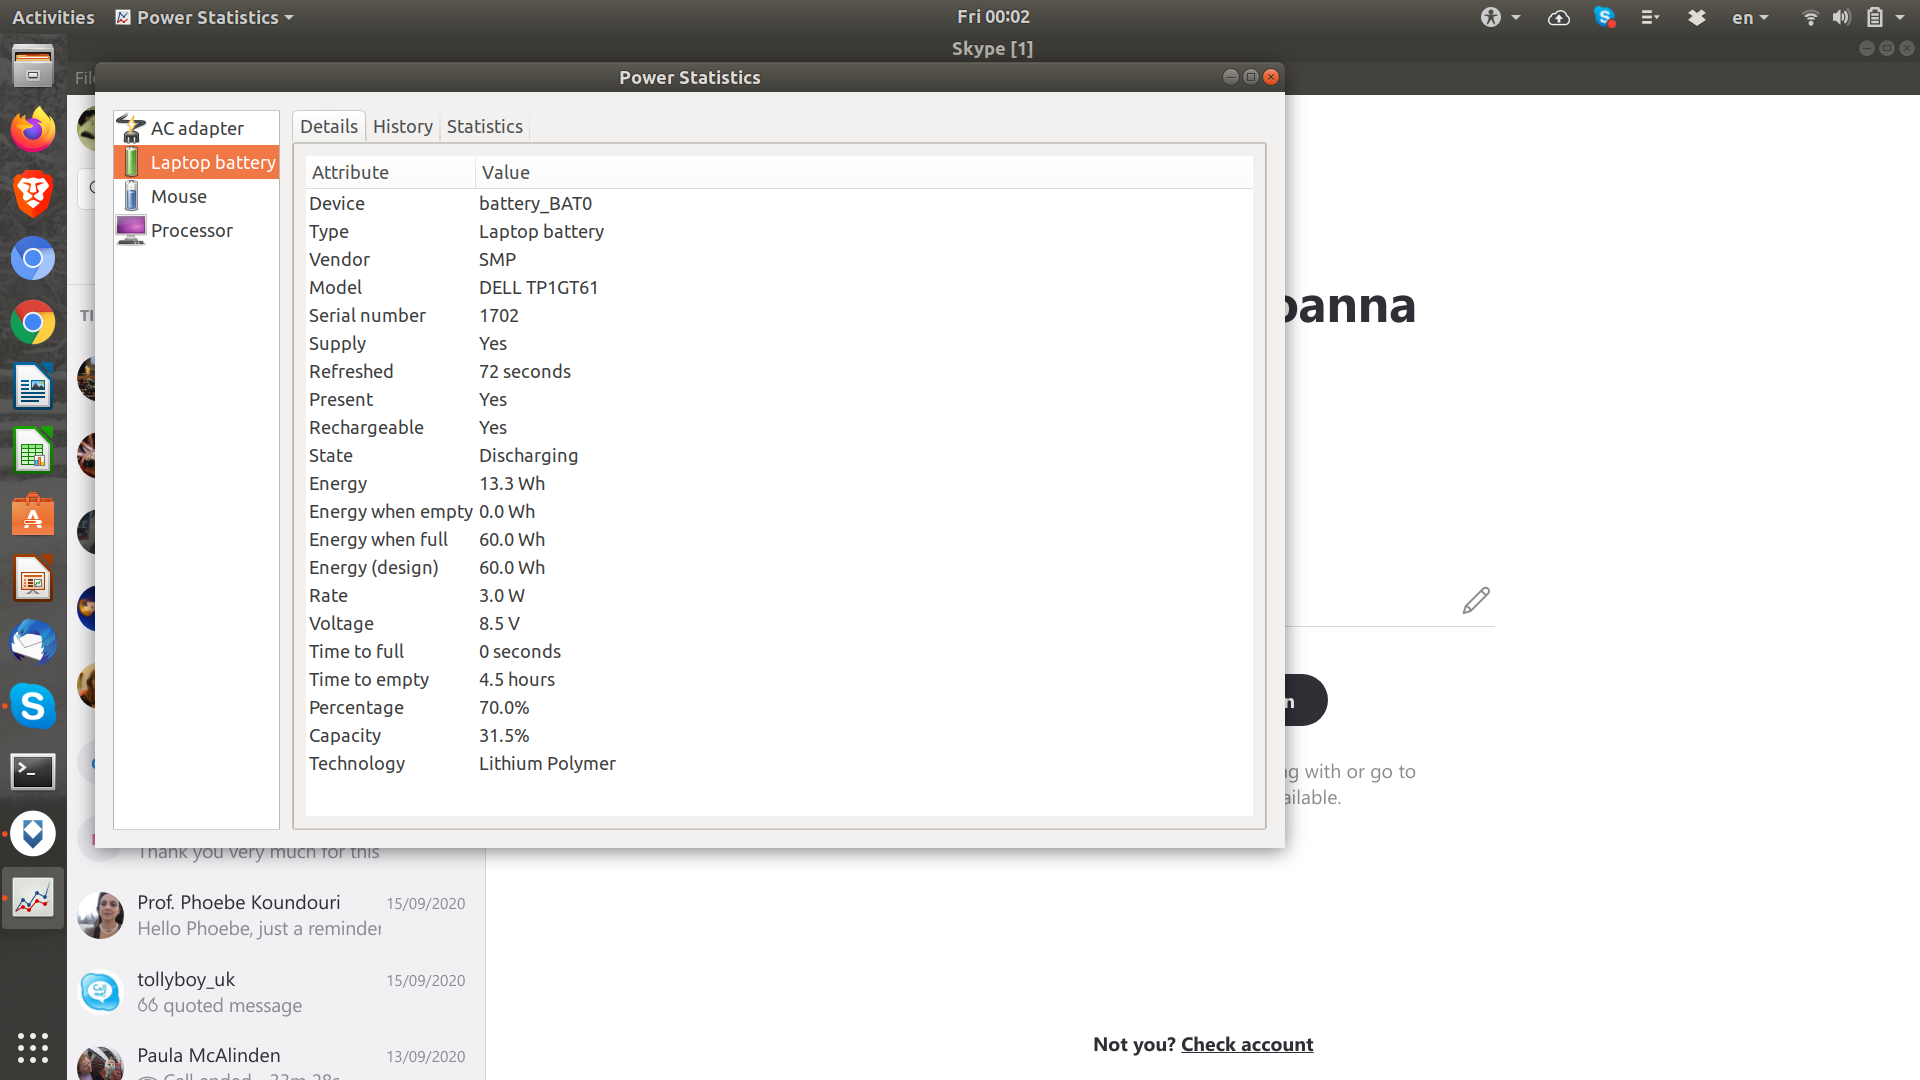Open Files manager from the dock
The height and width of the screenshot is (1080, 1920).
tap(33, 66)
